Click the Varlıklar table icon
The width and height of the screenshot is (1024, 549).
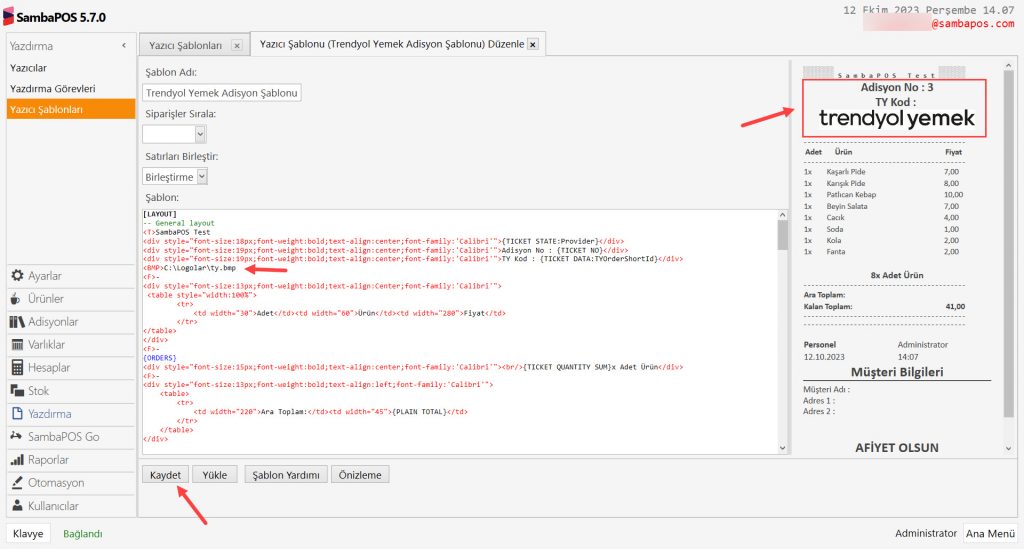coord(18,345)
